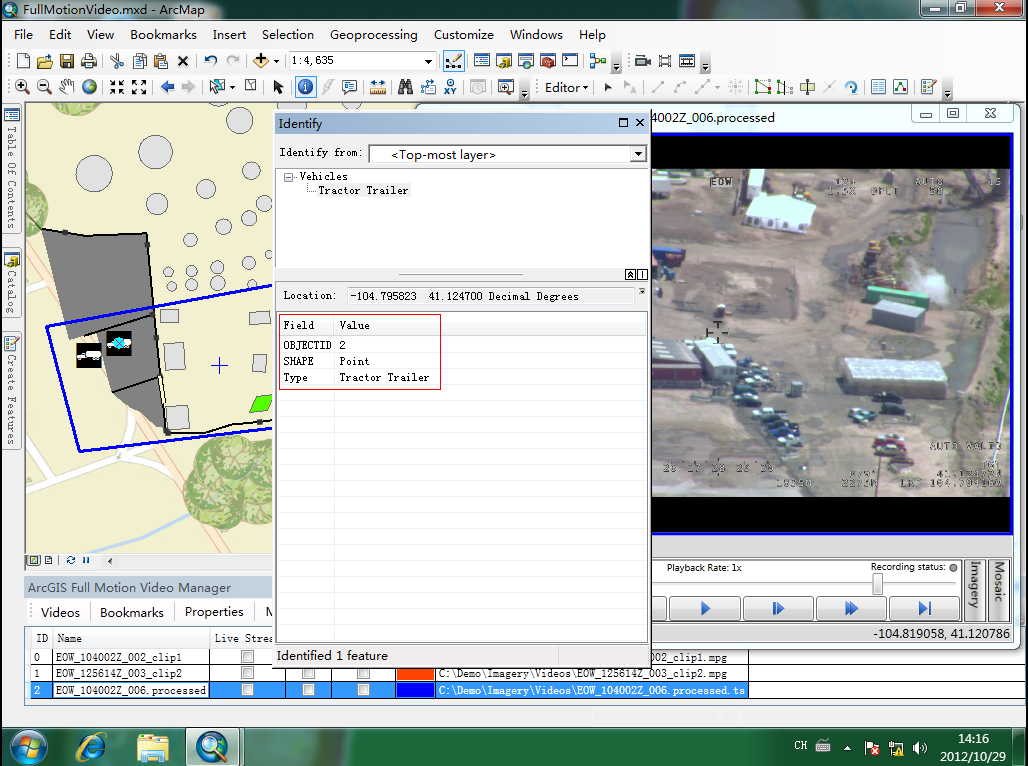Viewport: 1028px width, 766px height.
Task: Expand Tools toolbar options arrow
Action: (524, 92)
